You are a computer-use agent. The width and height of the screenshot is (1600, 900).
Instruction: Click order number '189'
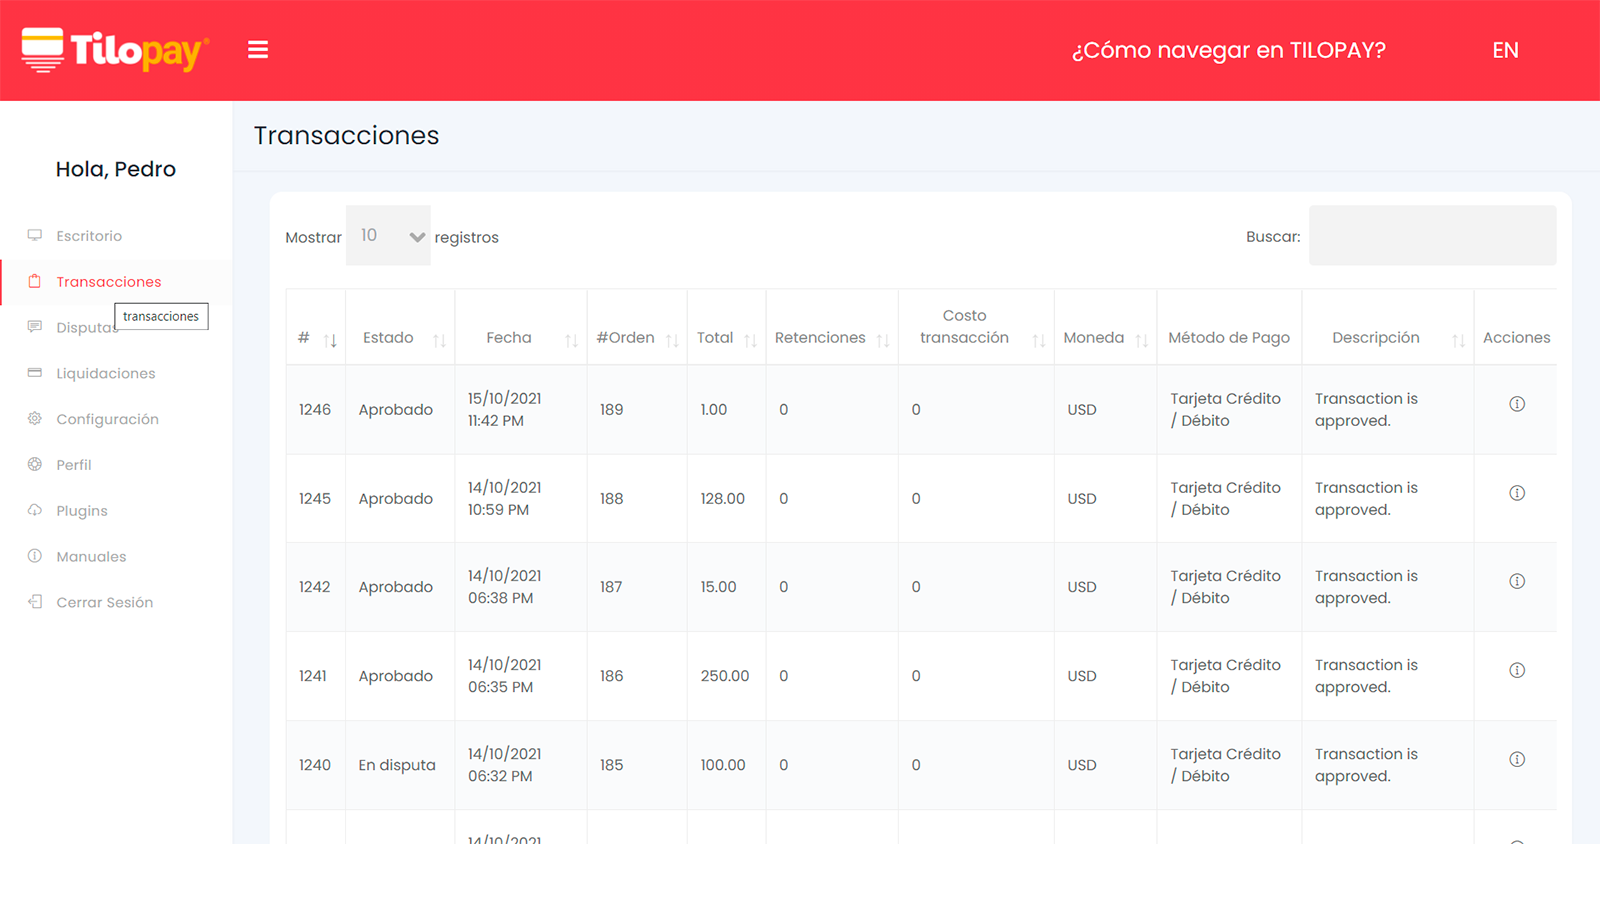611,409
